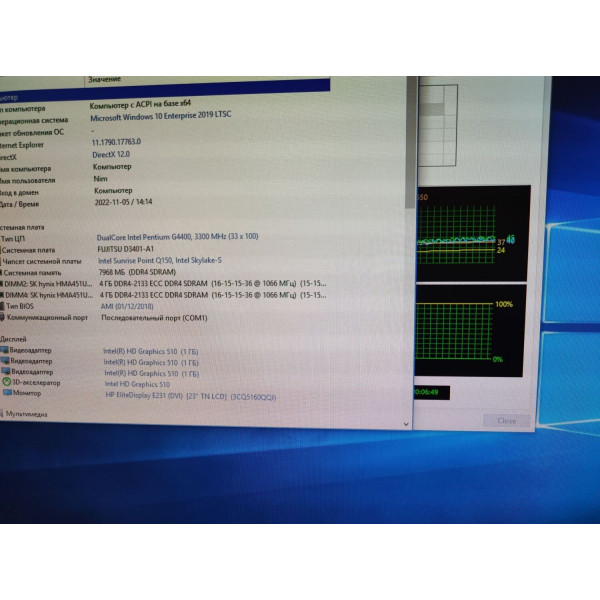Click the Значение column header

point(104,79)
